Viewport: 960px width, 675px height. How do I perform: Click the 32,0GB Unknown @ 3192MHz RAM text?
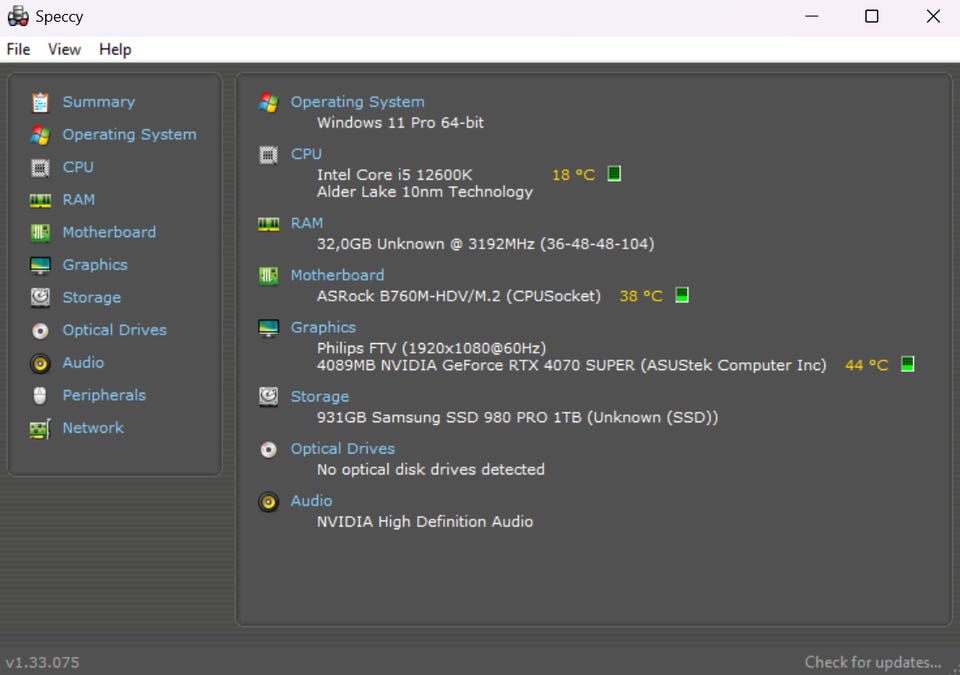click(485, 244)
